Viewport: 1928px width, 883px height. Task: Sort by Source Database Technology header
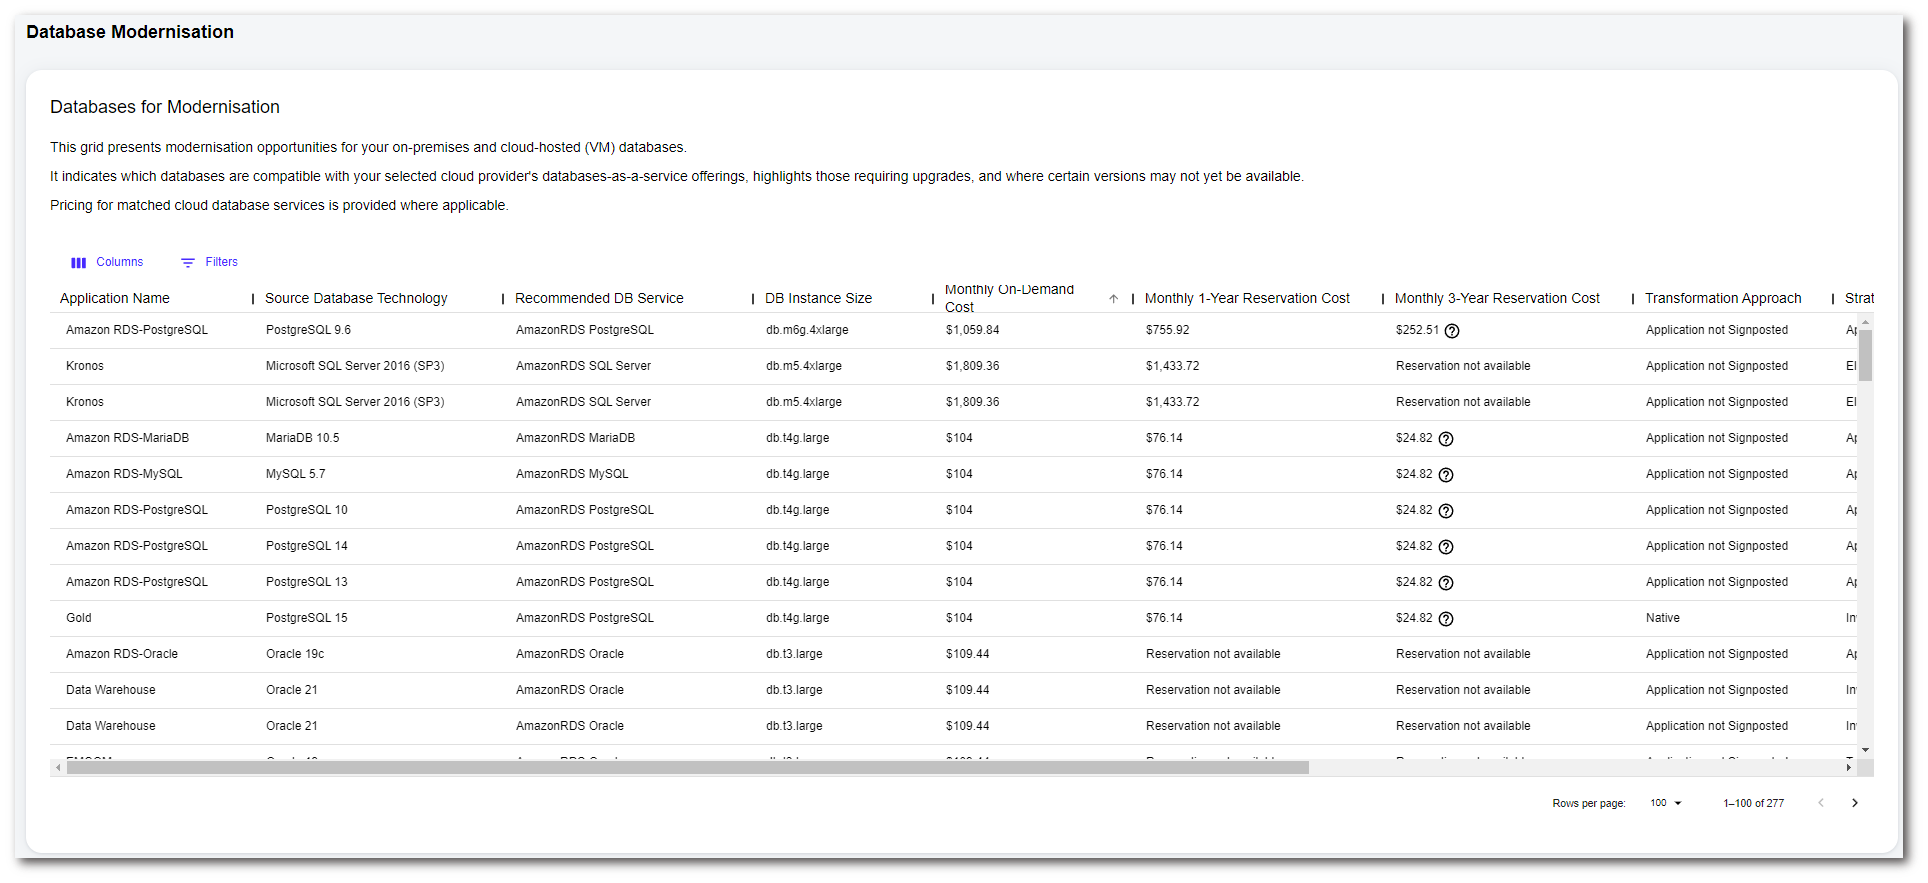click(x=356, y=298)
